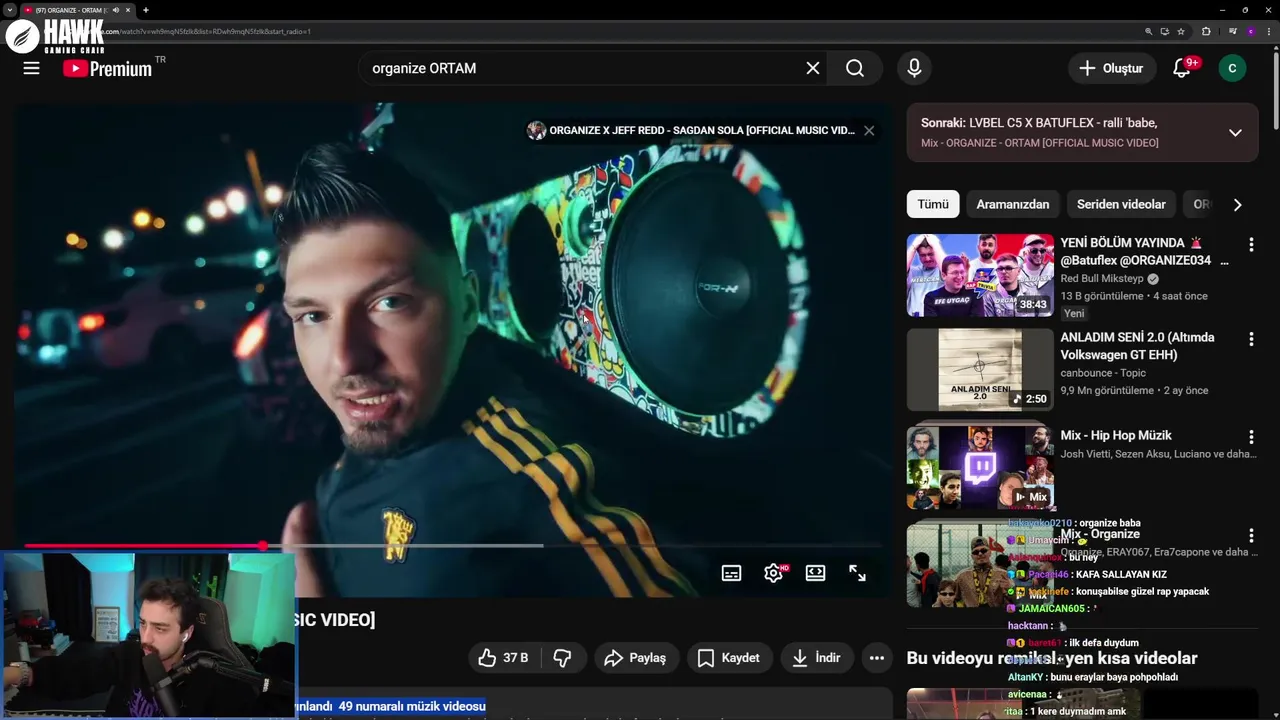1280x720 pixels.
Task: Install the page via address bar screen icon
Action: pos(1164,31)
